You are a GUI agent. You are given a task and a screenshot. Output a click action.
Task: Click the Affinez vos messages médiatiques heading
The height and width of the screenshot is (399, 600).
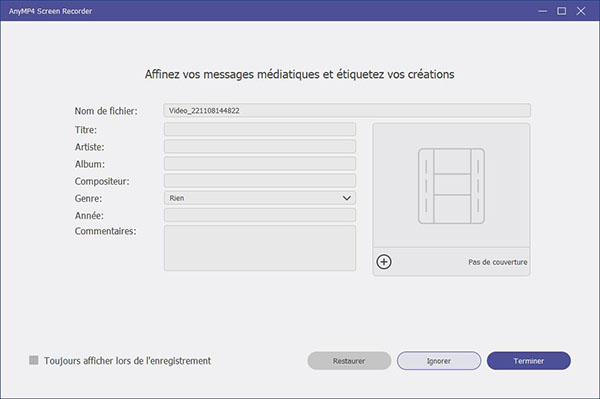click(x=300, y=74)
